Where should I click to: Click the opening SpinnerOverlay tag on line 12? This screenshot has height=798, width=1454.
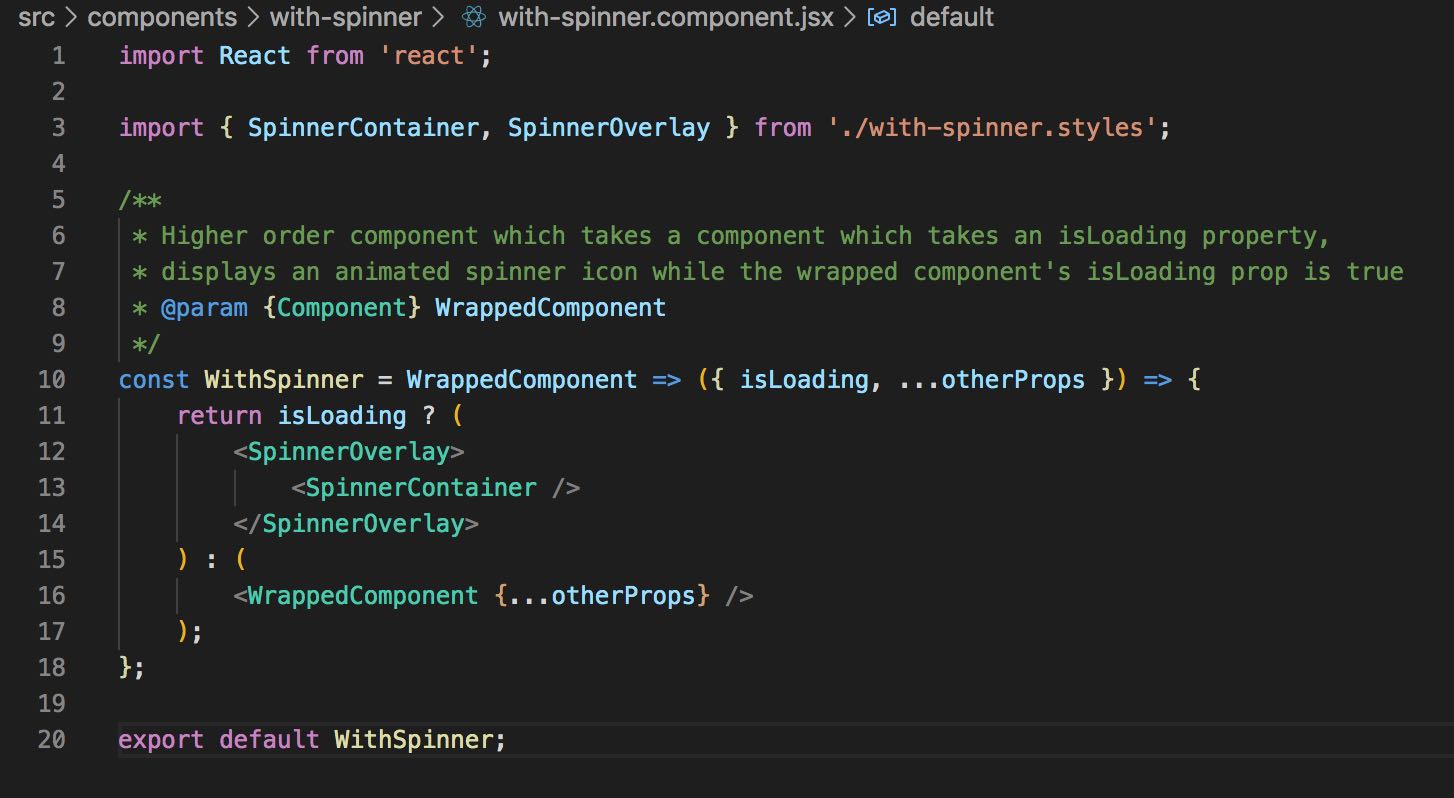pyautogui.click(x=349, y=452)
